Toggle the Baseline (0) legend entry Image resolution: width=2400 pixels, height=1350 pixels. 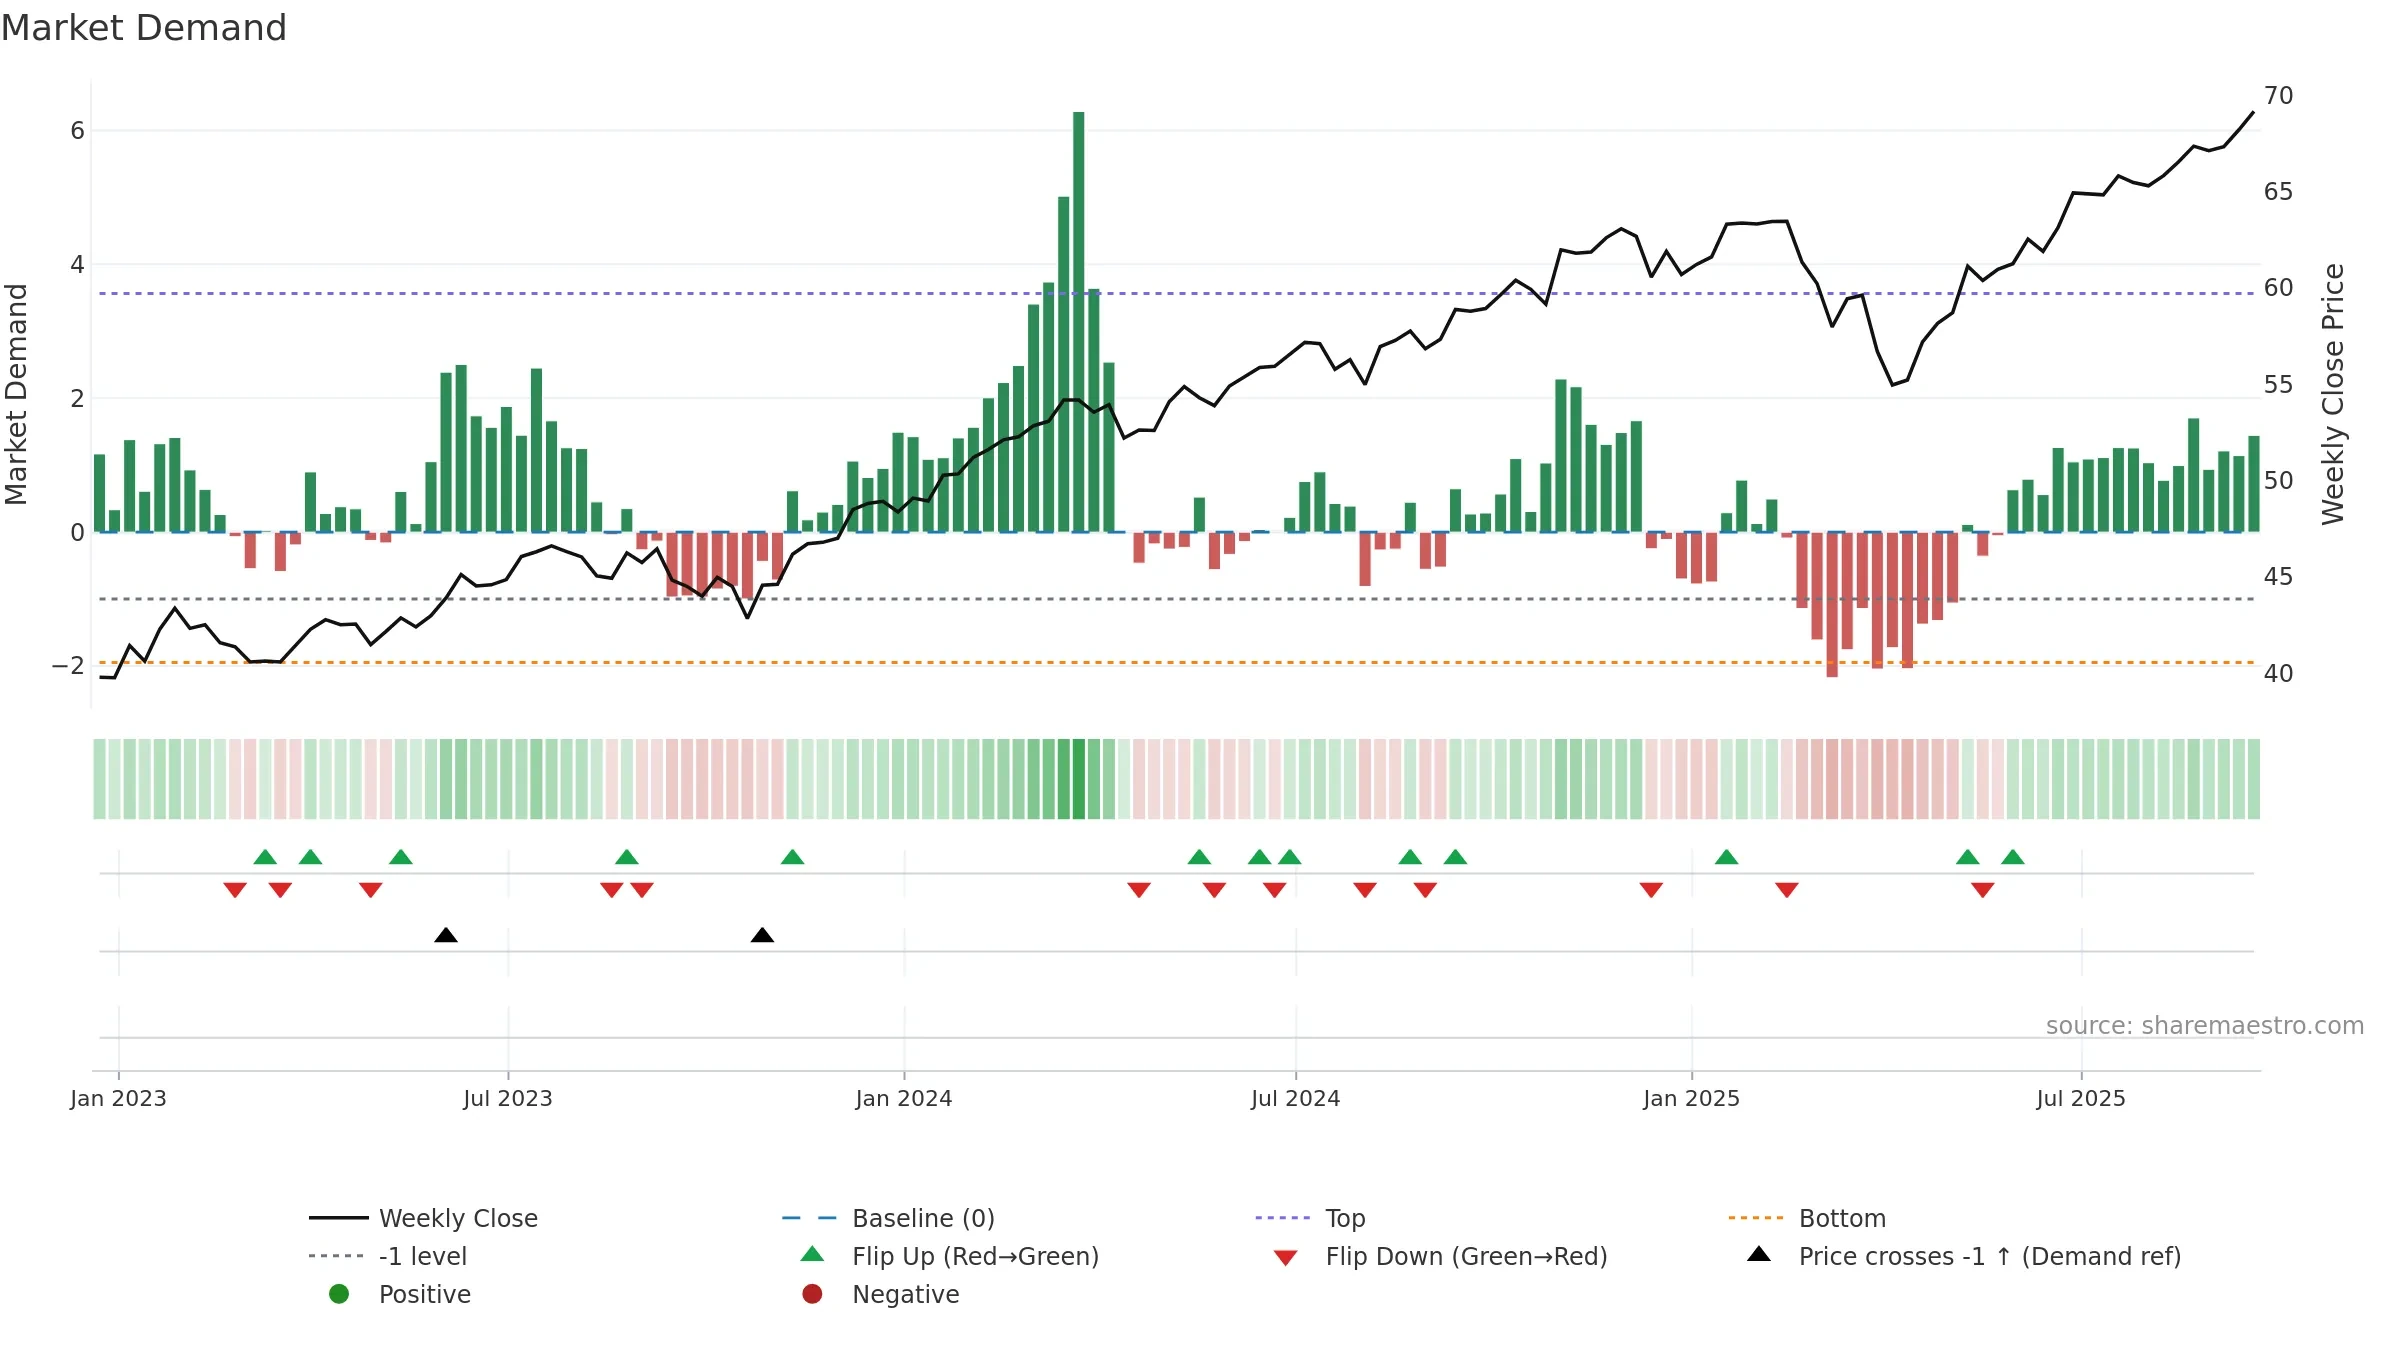(888, 1218)
